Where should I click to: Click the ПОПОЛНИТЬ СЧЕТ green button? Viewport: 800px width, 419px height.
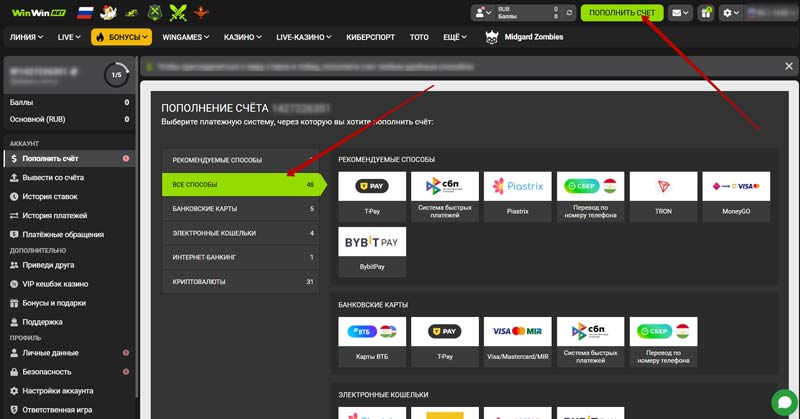621,13
